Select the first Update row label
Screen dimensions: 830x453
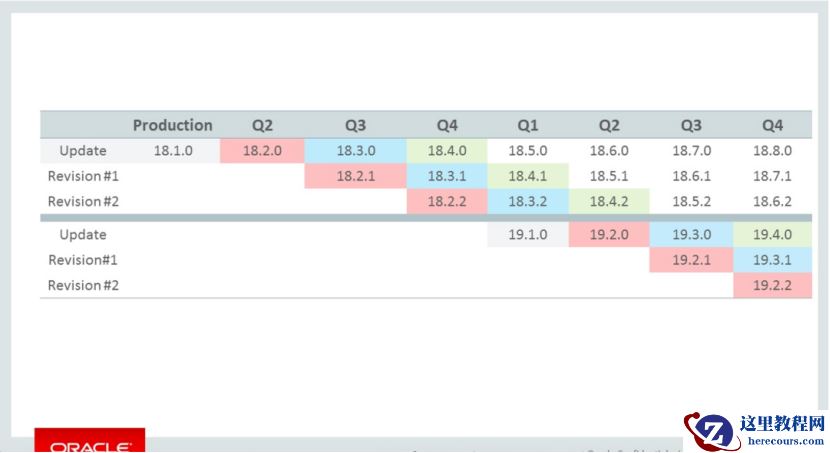click(82, 151)
